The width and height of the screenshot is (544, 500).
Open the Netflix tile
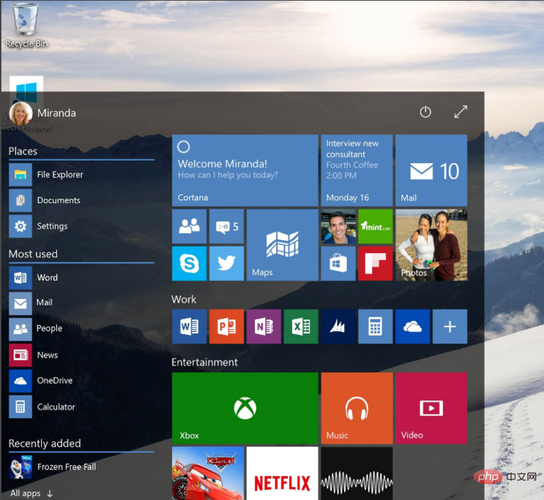(x=282, y=473)
